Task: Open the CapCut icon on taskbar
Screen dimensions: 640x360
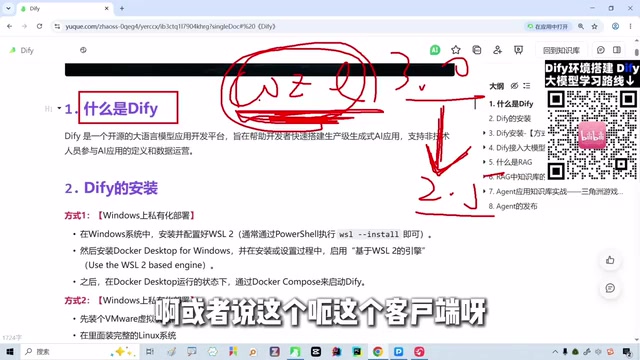Action: 316,351
